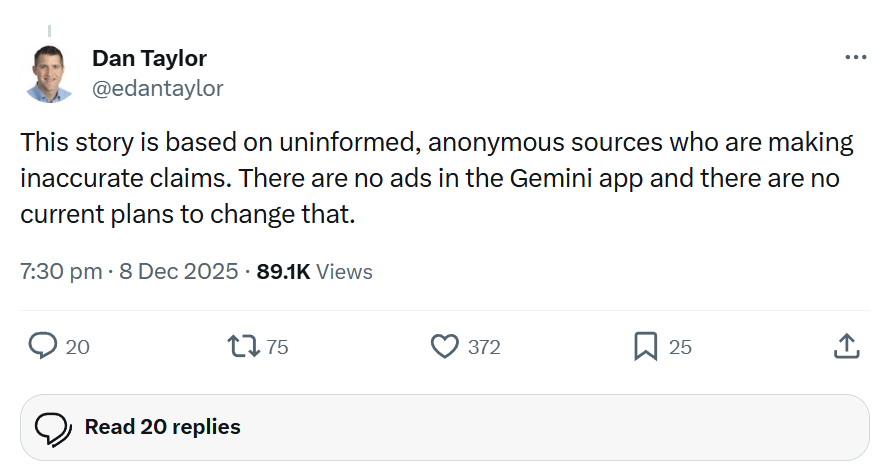Image resolution: width=892 pixels, height=472 pixels.
Task: Like the post with heart icon
Action: coord(444,346)
